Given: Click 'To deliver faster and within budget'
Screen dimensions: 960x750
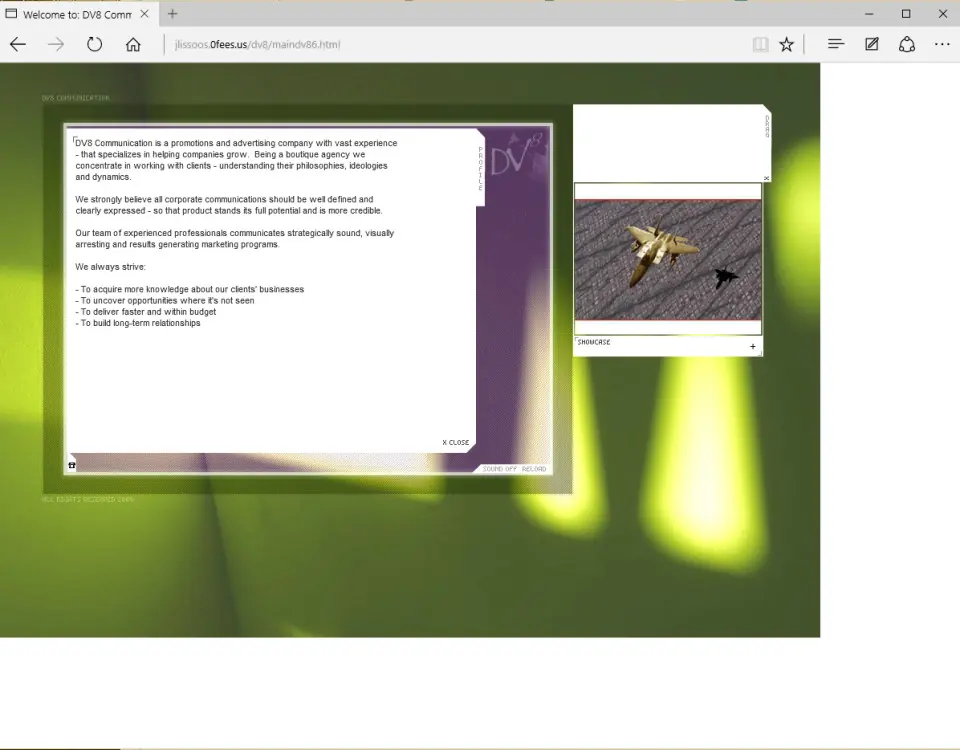Looking at the screenshot, I should (146, 312).
